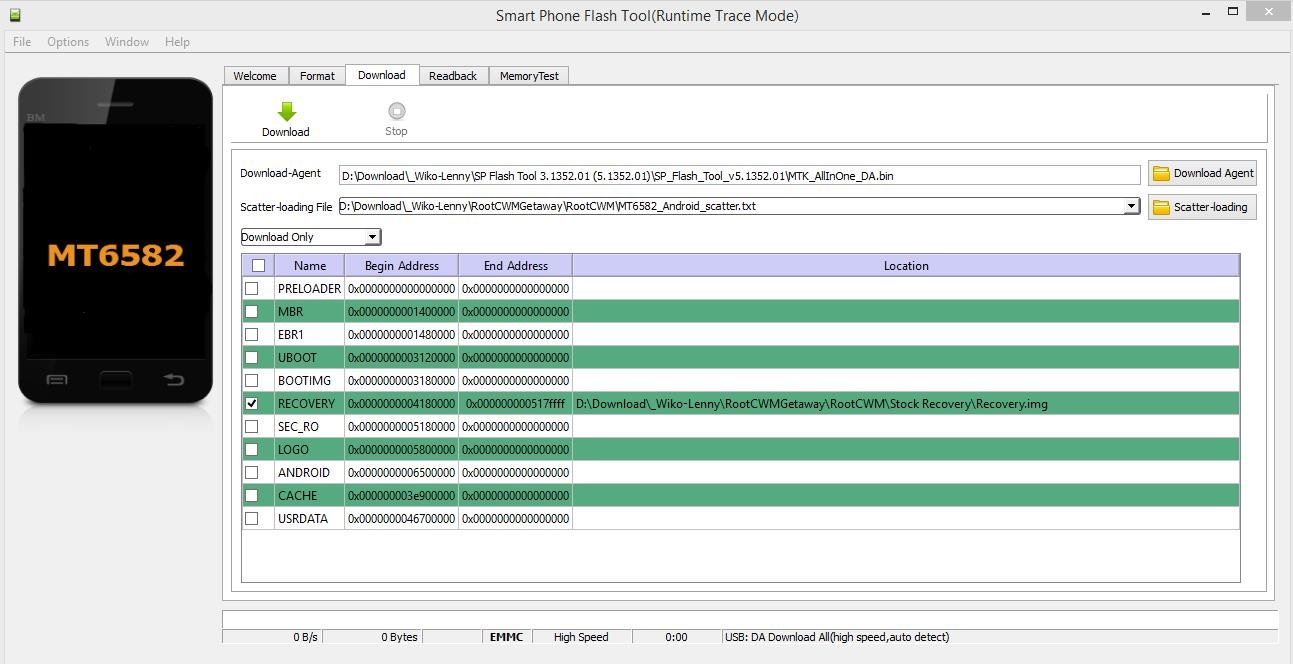
Task: Click the USB: DA Download All status text
Action: [x=837, y=637]
